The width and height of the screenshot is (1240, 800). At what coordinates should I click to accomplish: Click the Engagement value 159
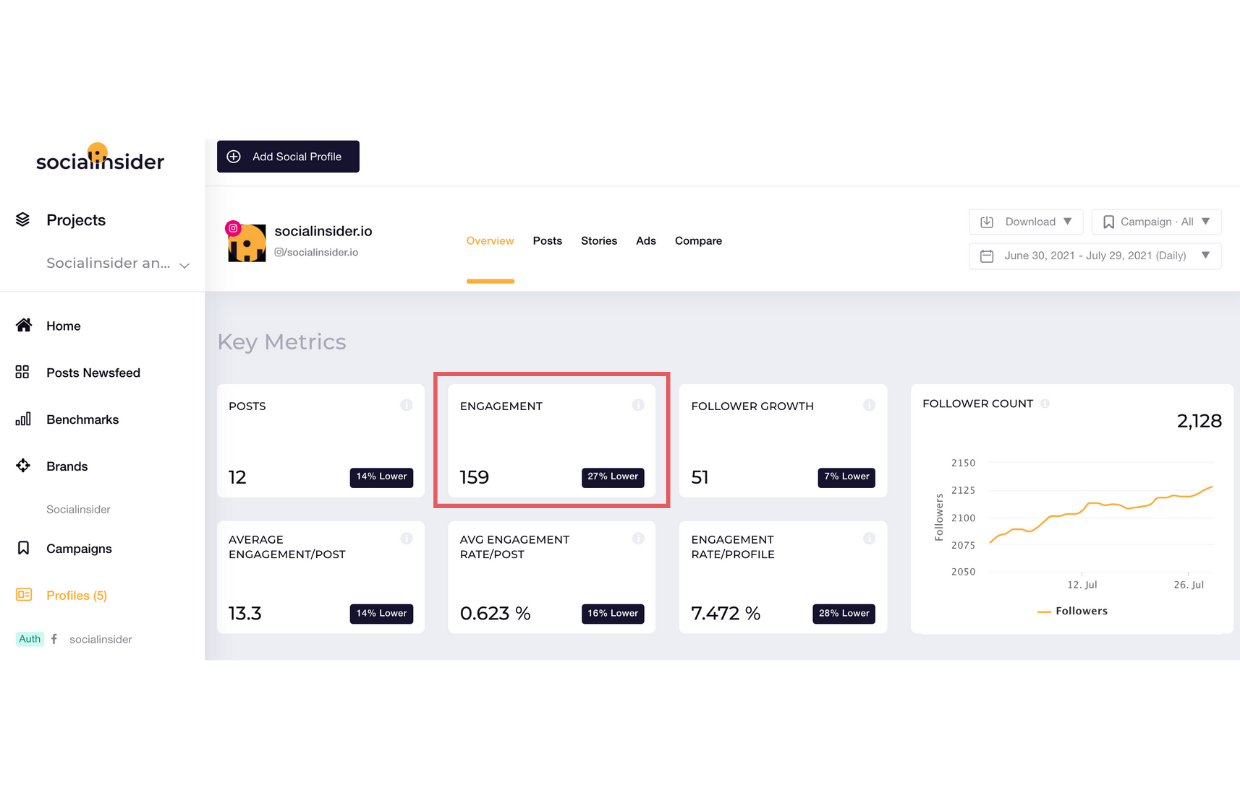(474, 477)
